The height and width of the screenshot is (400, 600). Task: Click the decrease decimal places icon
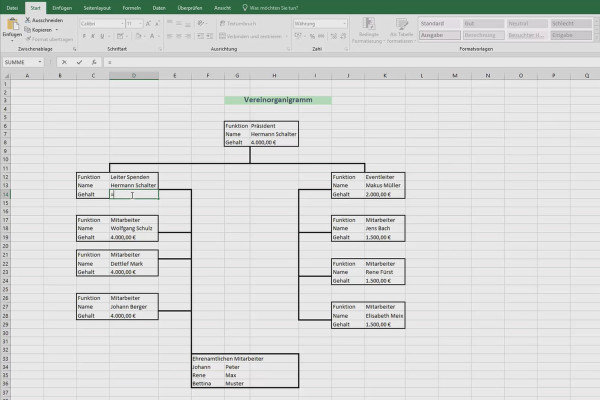pyautogui.click(x=343, y=36)
